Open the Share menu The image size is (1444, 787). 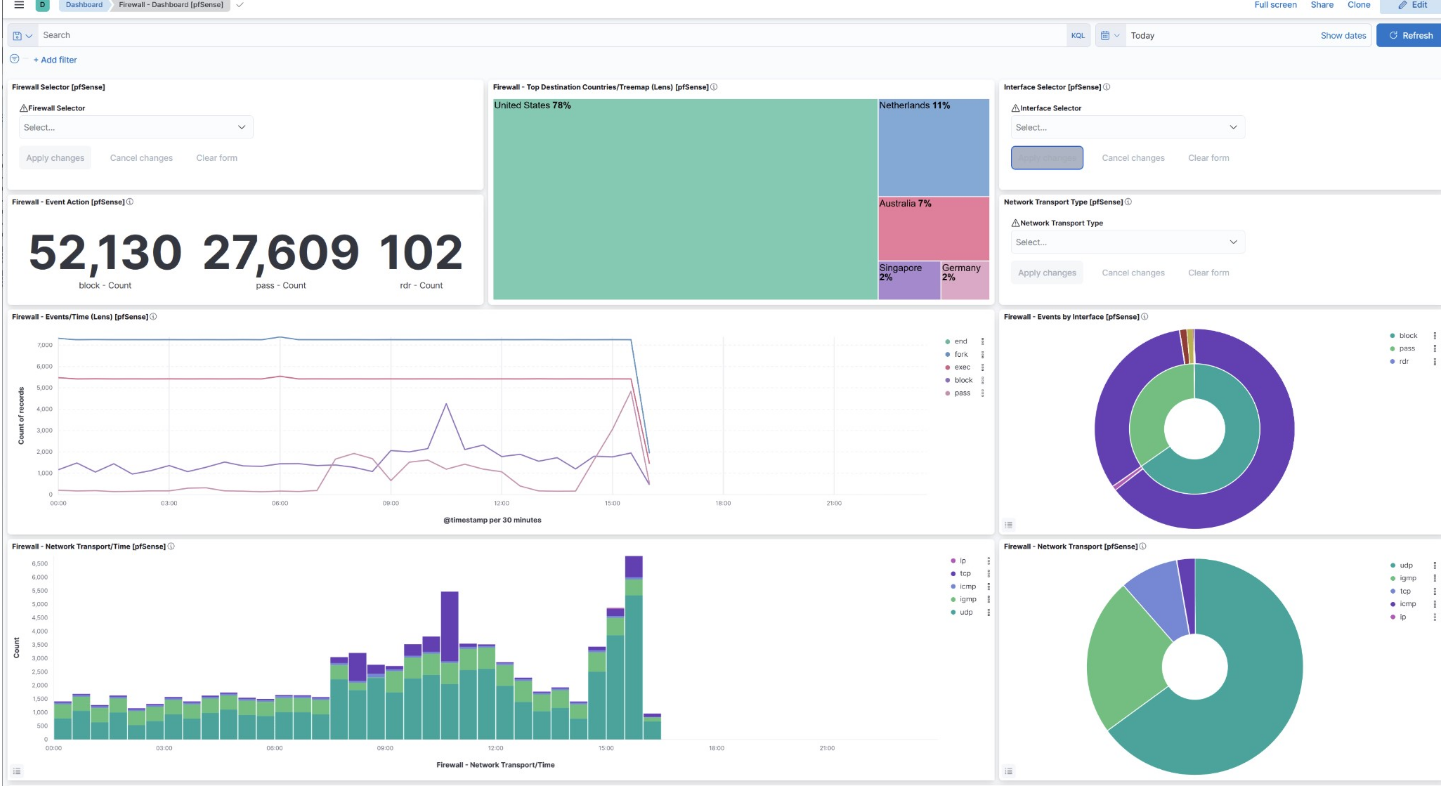[x=1322, y=5]
